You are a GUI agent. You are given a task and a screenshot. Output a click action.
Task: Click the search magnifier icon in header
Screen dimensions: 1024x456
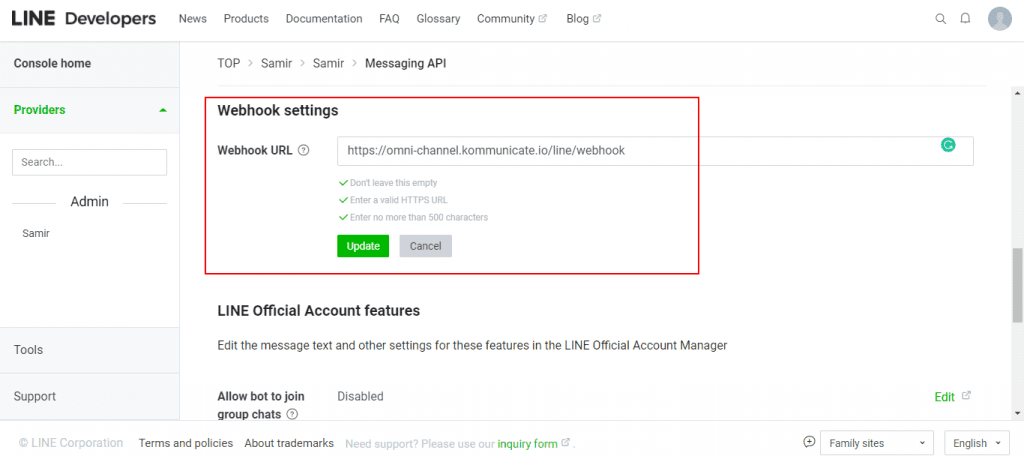coord(940,19)
